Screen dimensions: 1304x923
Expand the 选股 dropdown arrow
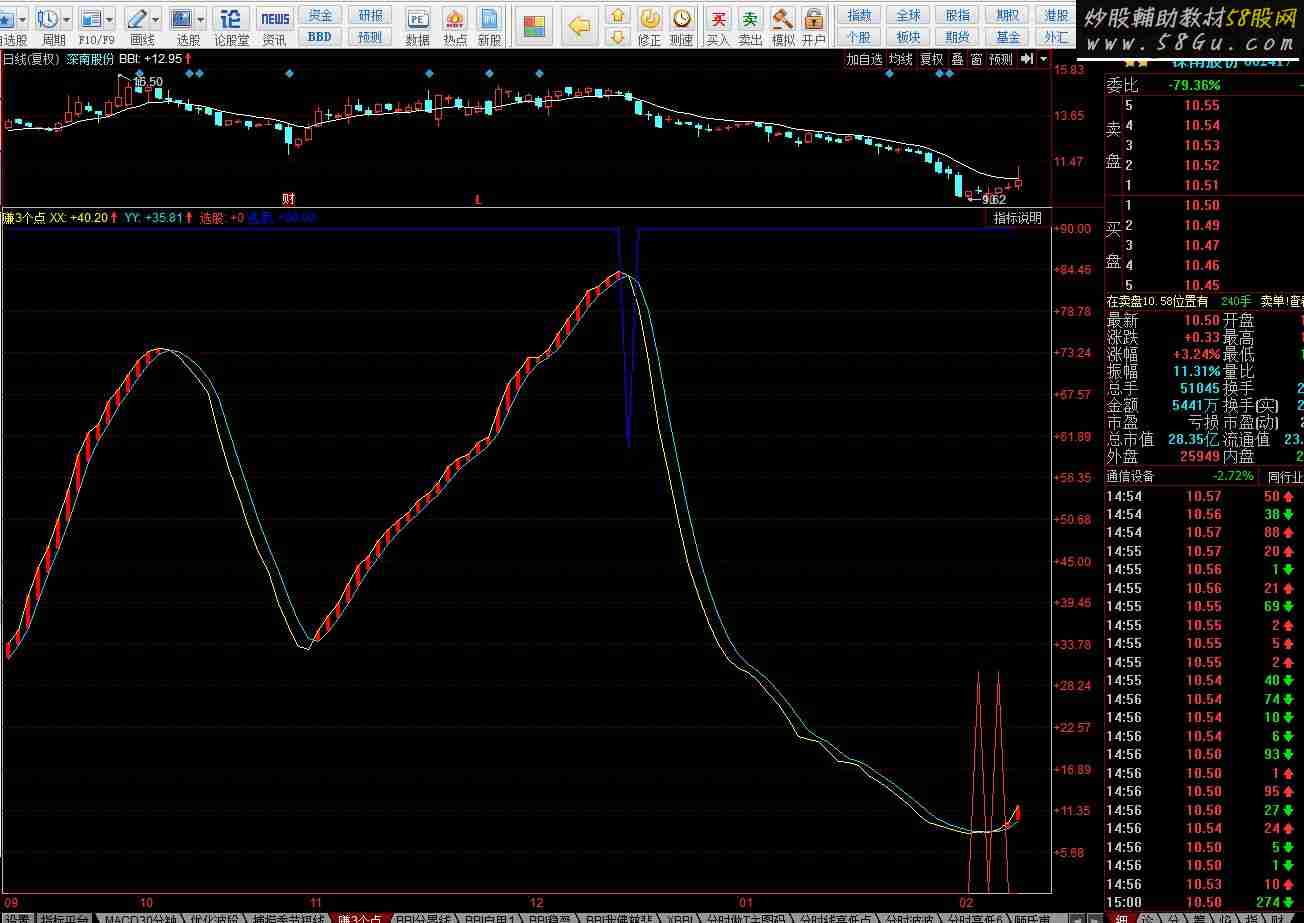pyautogui.click(x=200, y=19)
